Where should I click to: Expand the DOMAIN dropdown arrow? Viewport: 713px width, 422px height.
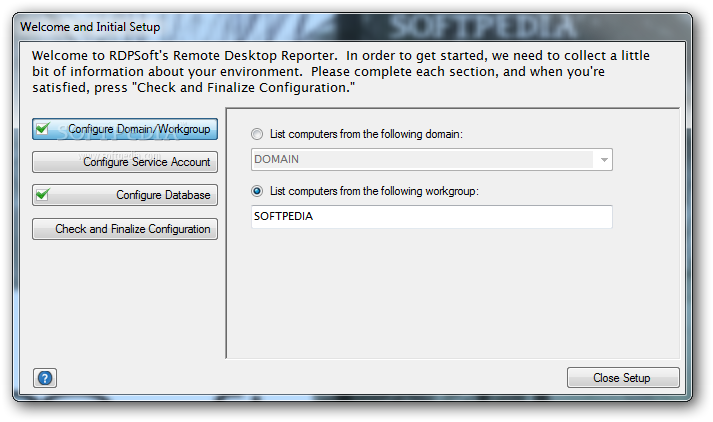tap(604, 160)
